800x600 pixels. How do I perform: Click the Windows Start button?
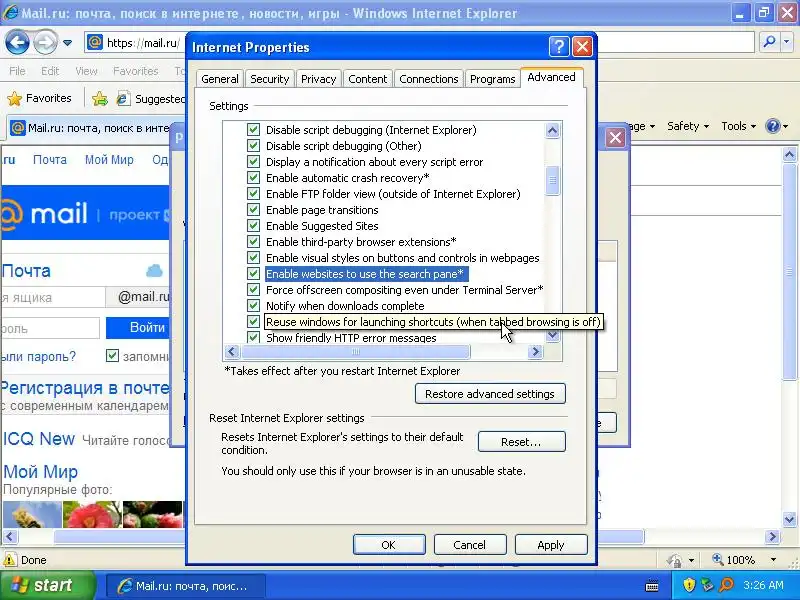[x=47, y=585]
